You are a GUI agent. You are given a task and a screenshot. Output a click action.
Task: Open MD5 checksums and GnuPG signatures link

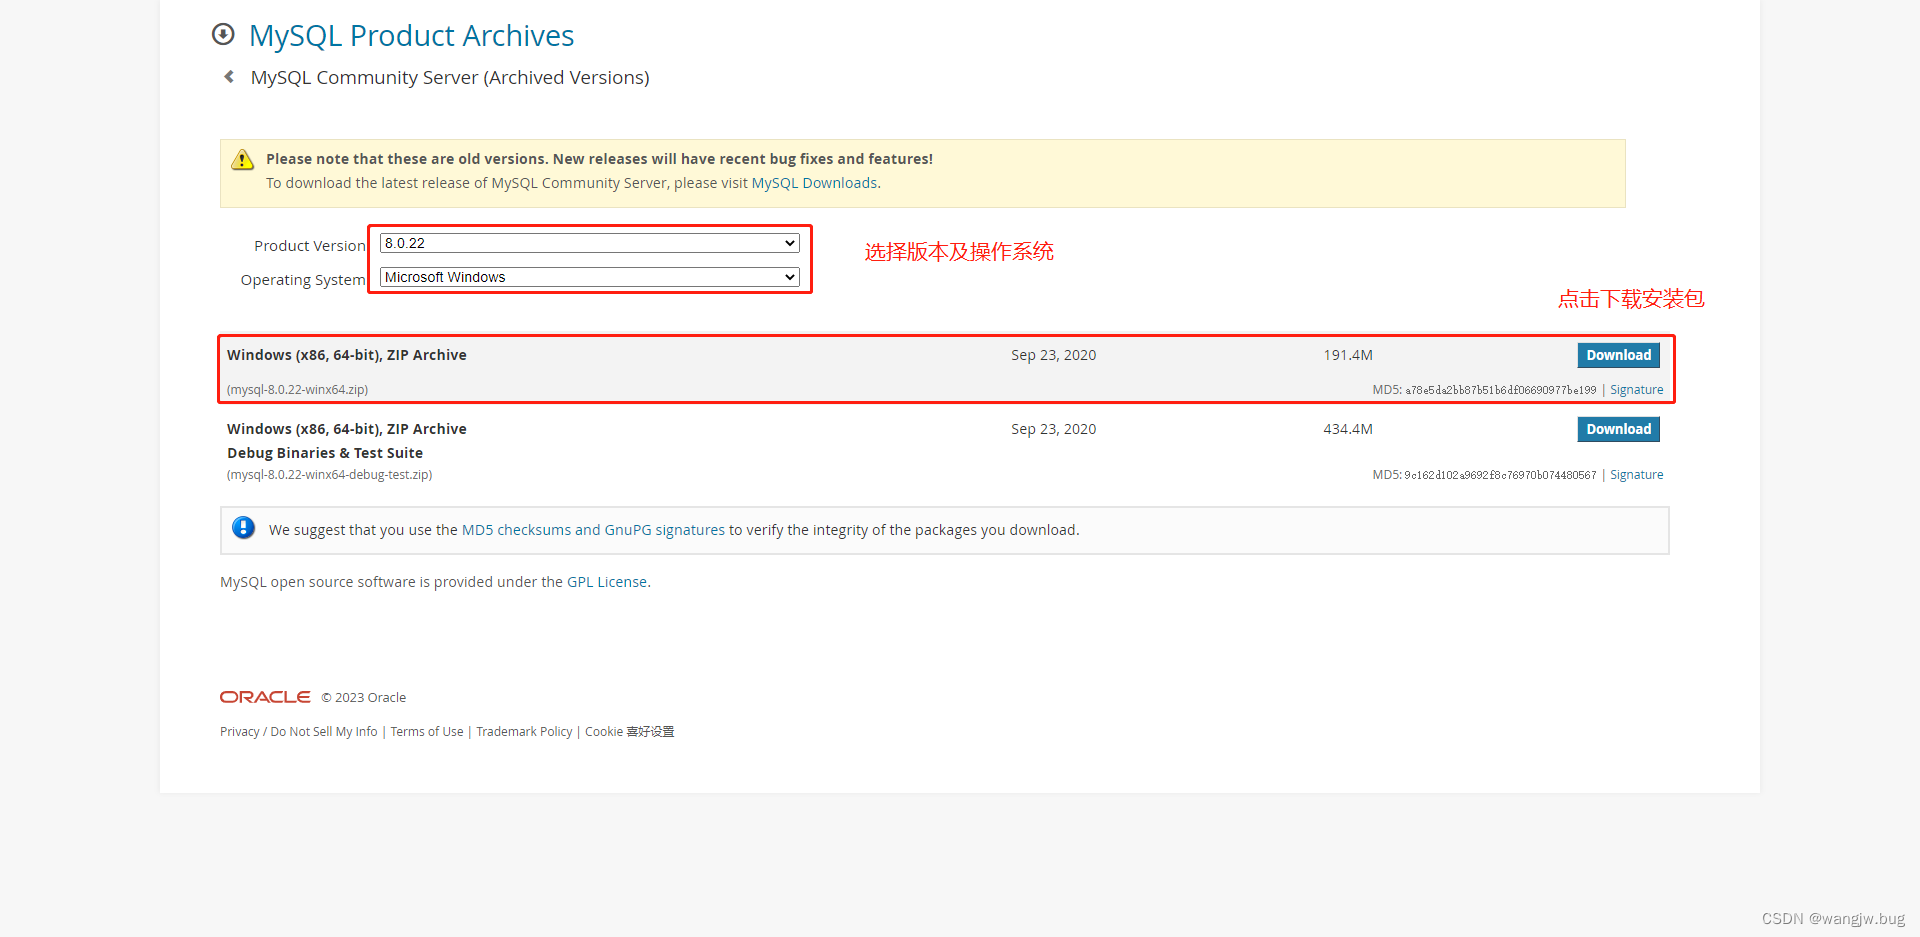coord(593,530)
